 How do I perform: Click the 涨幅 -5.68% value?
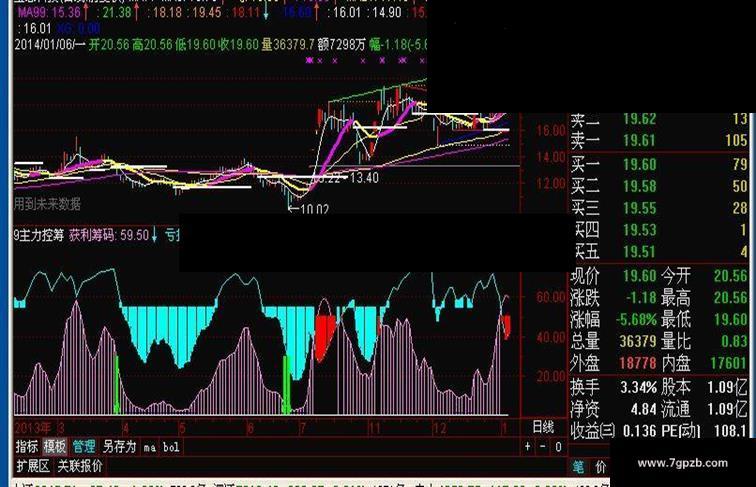(x=636, y=319)
